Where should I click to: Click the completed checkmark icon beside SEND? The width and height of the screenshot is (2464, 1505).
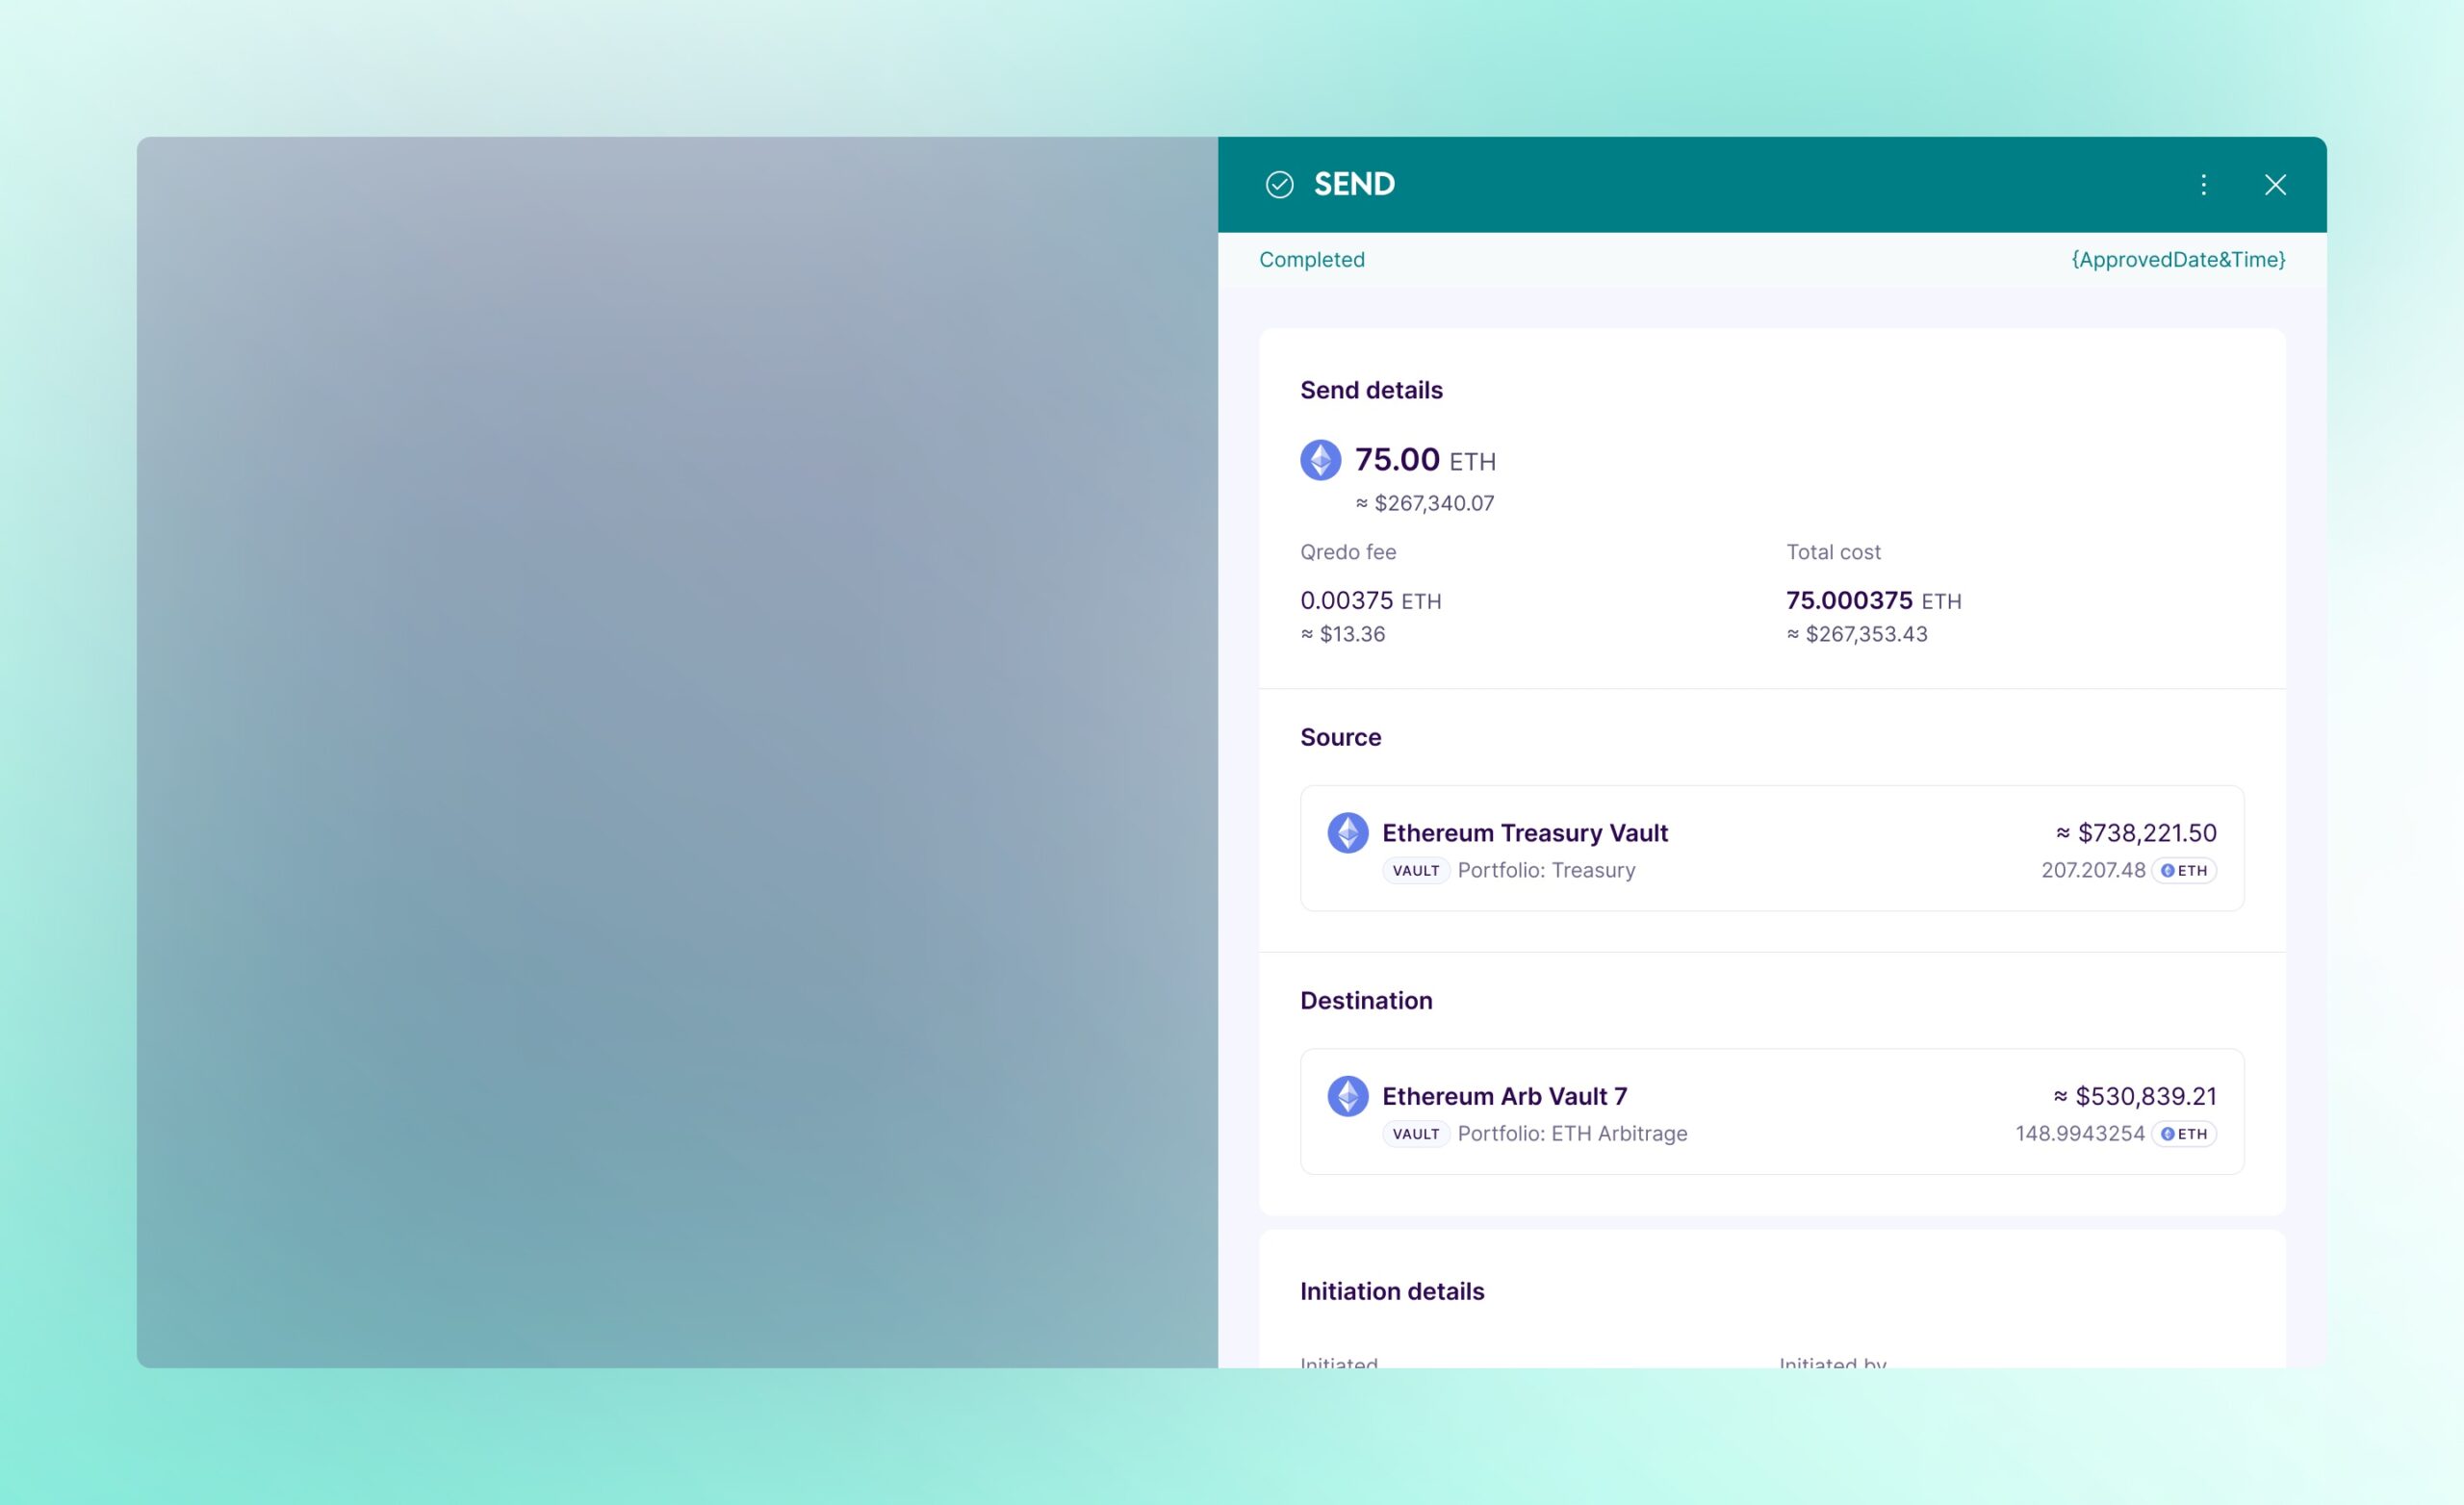1279,185
